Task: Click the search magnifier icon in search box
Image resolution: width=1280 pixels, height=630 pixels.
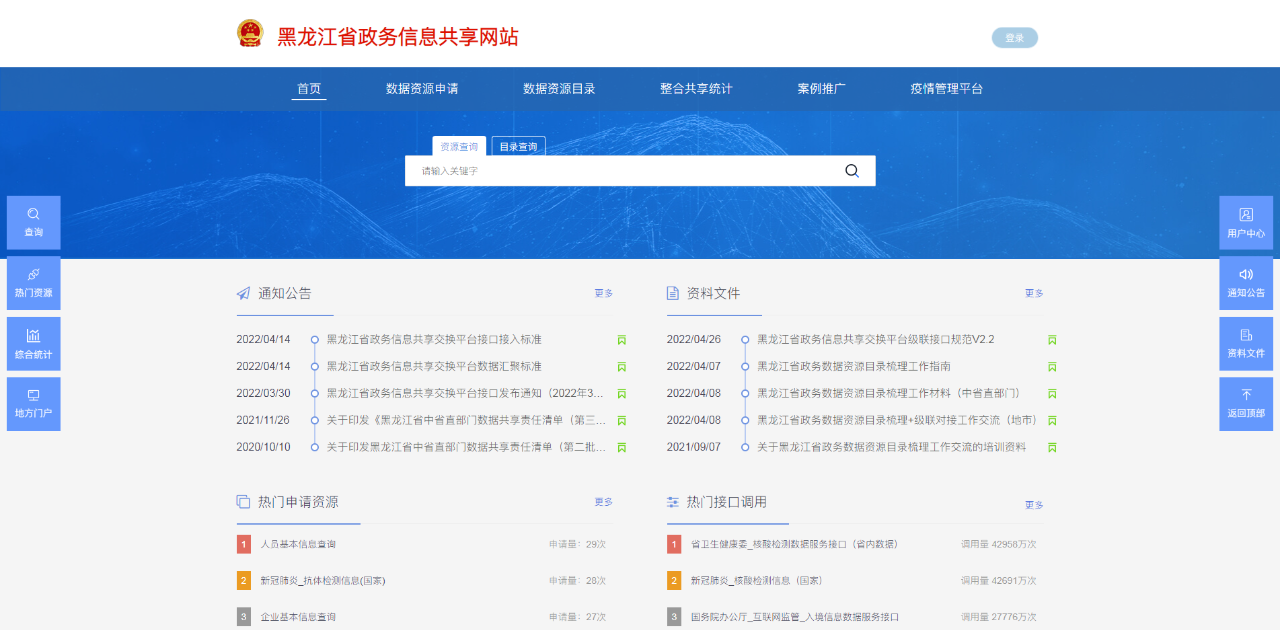Action: 852,171
